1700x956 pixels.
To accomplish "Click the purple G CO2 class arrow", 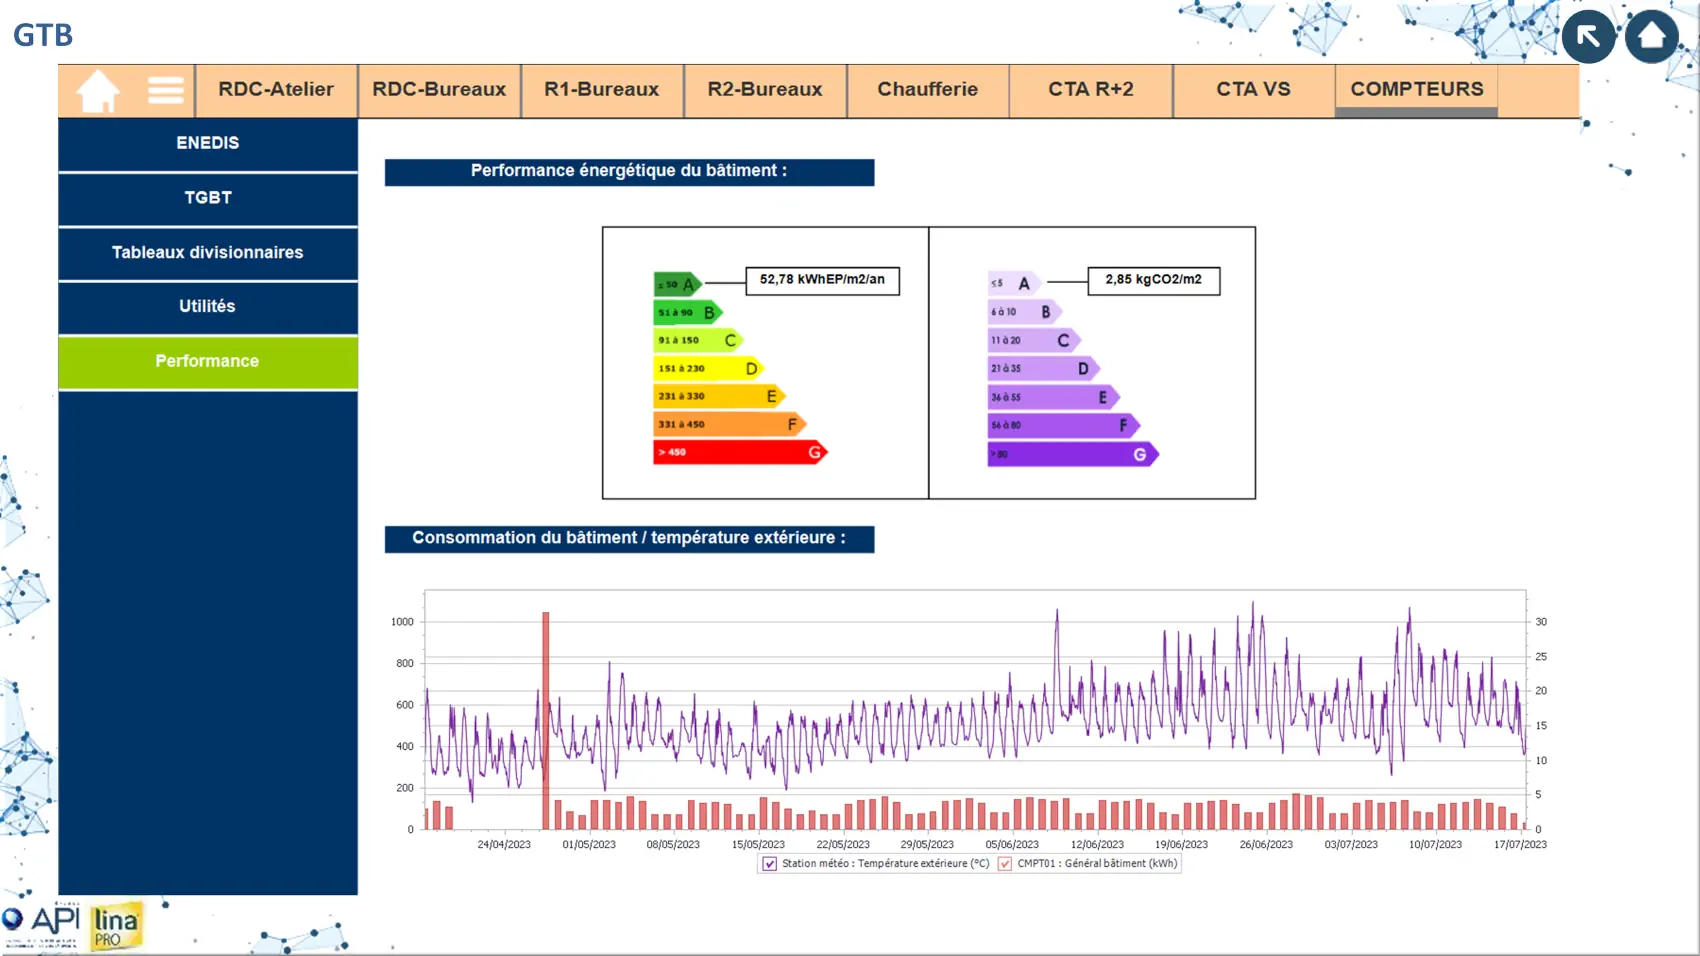I will [1072, 454].
